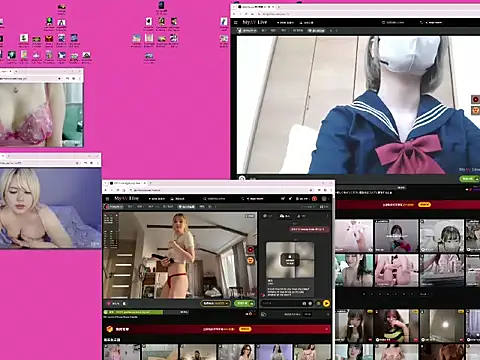Open the hamburger menu in the front MyAV Live window
480x360 pixels.
pos(107,199)
